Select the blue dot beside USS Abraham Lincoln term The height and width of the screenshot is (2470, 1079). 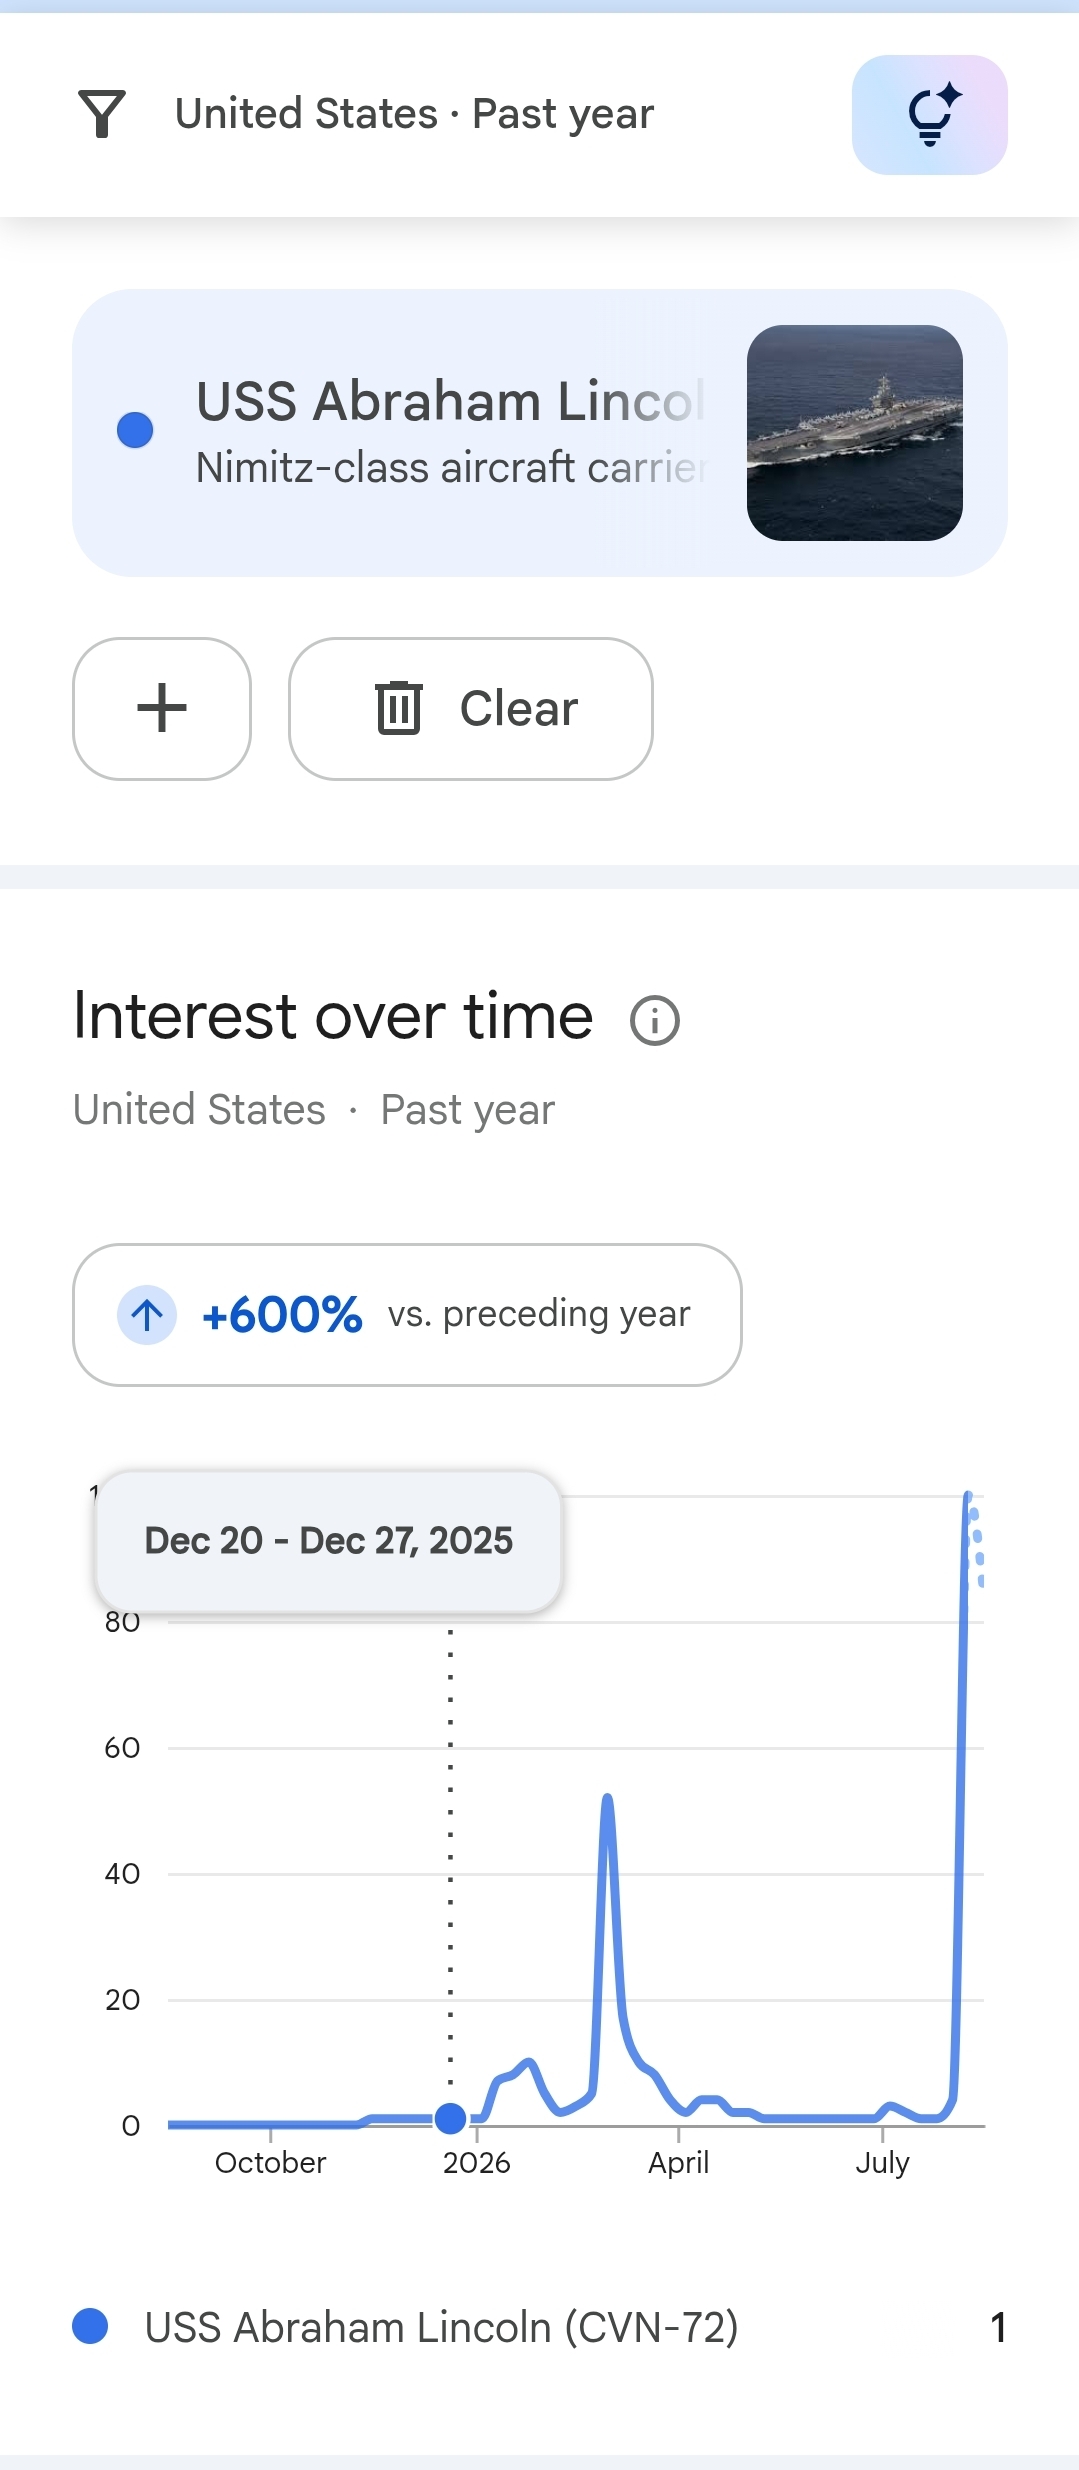[x=135, y=430]
